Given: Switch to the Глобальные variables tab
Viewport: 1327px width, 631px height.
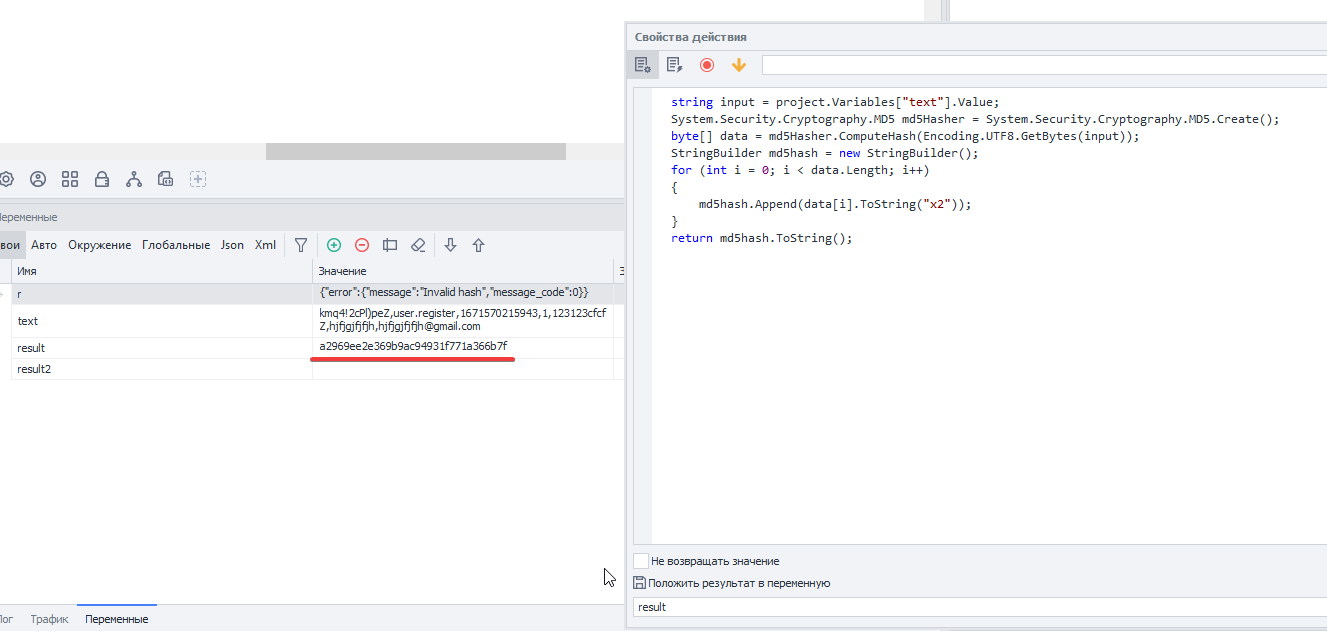Looking at the screenshot, I should pyautogui.click(x=176, y=245).
